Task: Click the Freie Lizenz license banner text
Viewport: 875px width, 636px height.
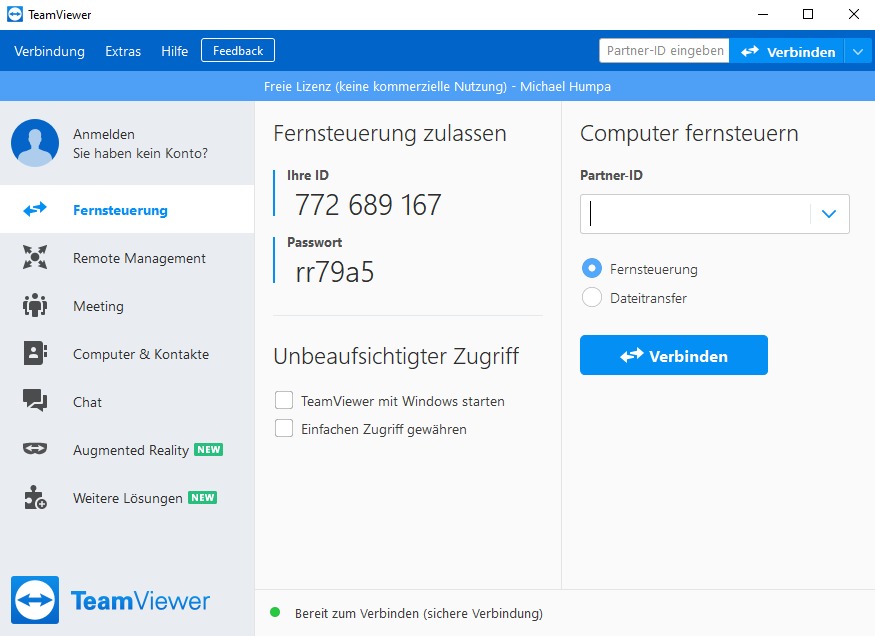Action: click(x=438, y=86)
